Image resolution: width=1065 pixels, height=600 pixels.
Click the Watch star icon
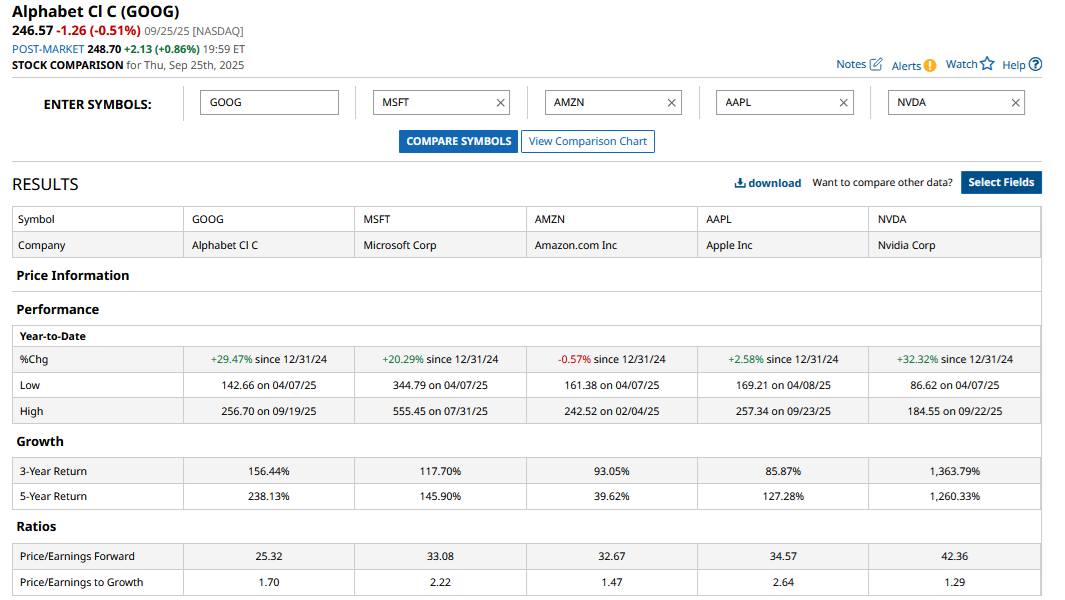pos(988,63)
